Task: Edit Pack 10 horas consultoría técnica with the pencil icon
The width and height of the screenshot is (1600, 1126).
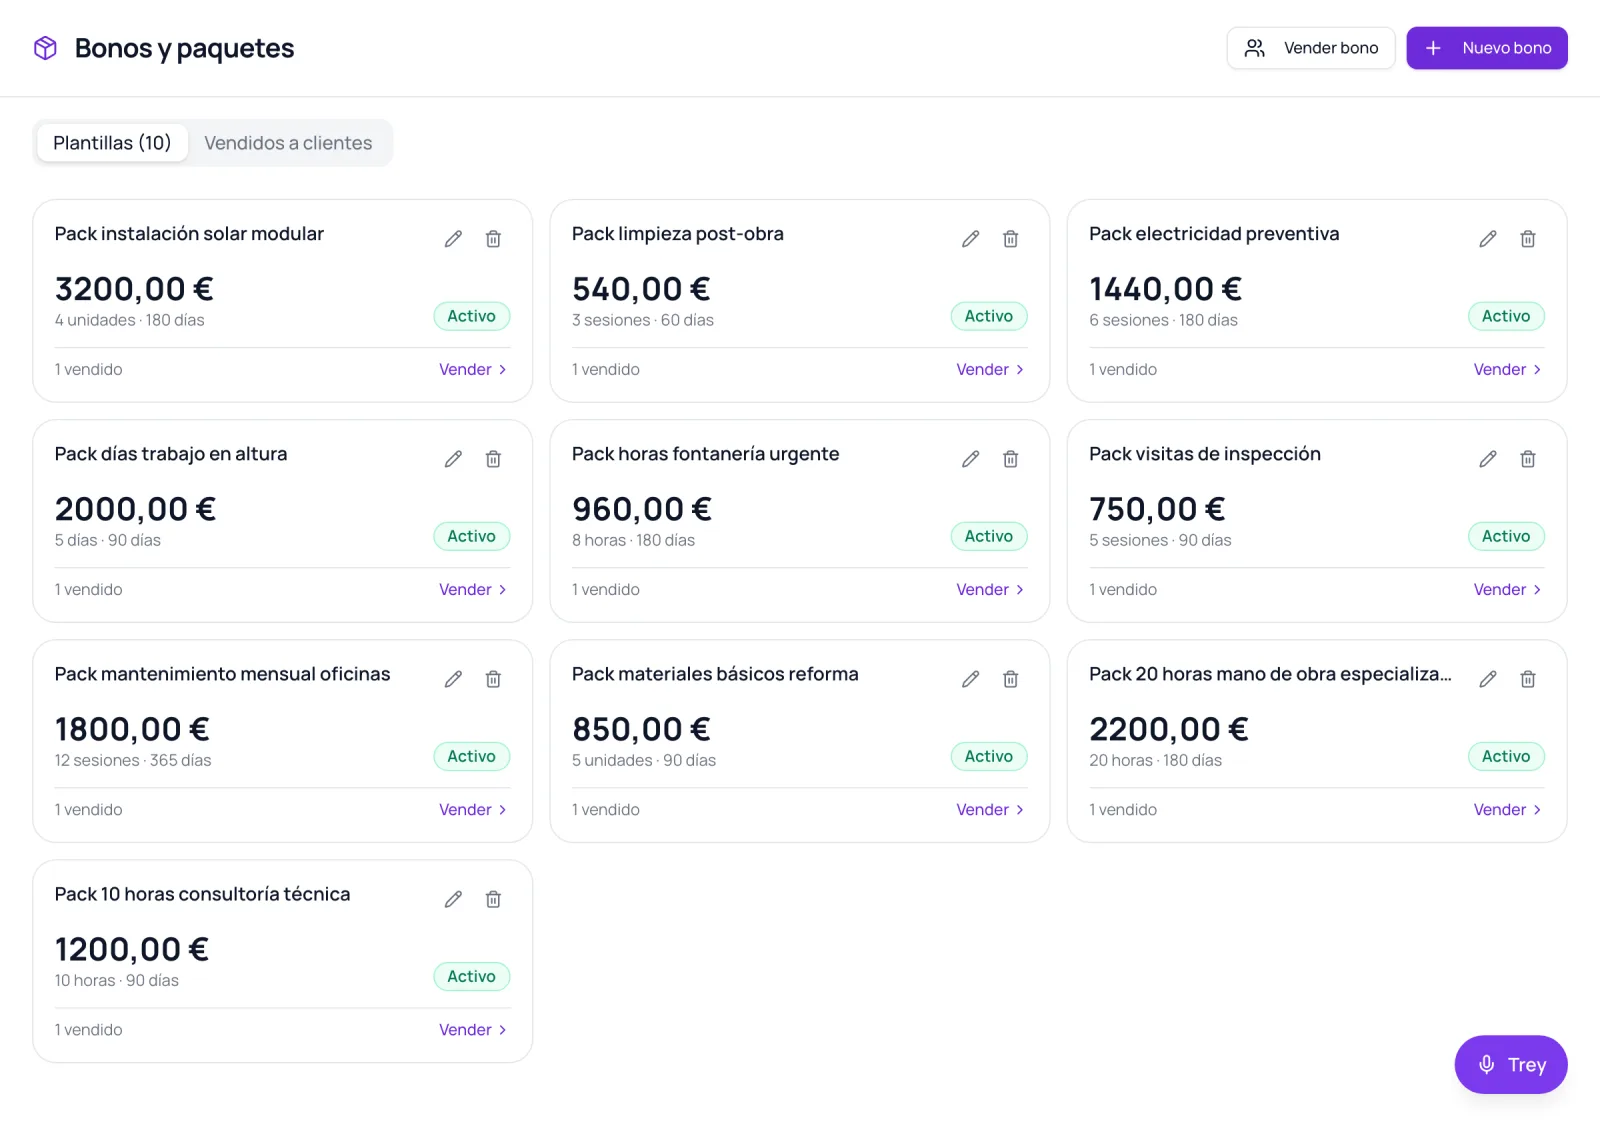Action: pos(453,899)
